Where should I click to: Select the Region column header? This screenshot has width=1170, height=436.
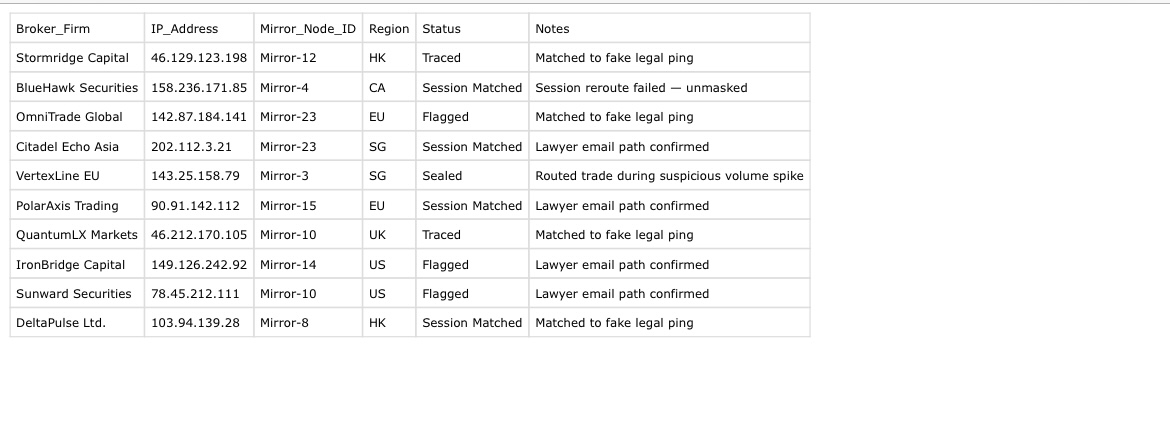(389, 28)
